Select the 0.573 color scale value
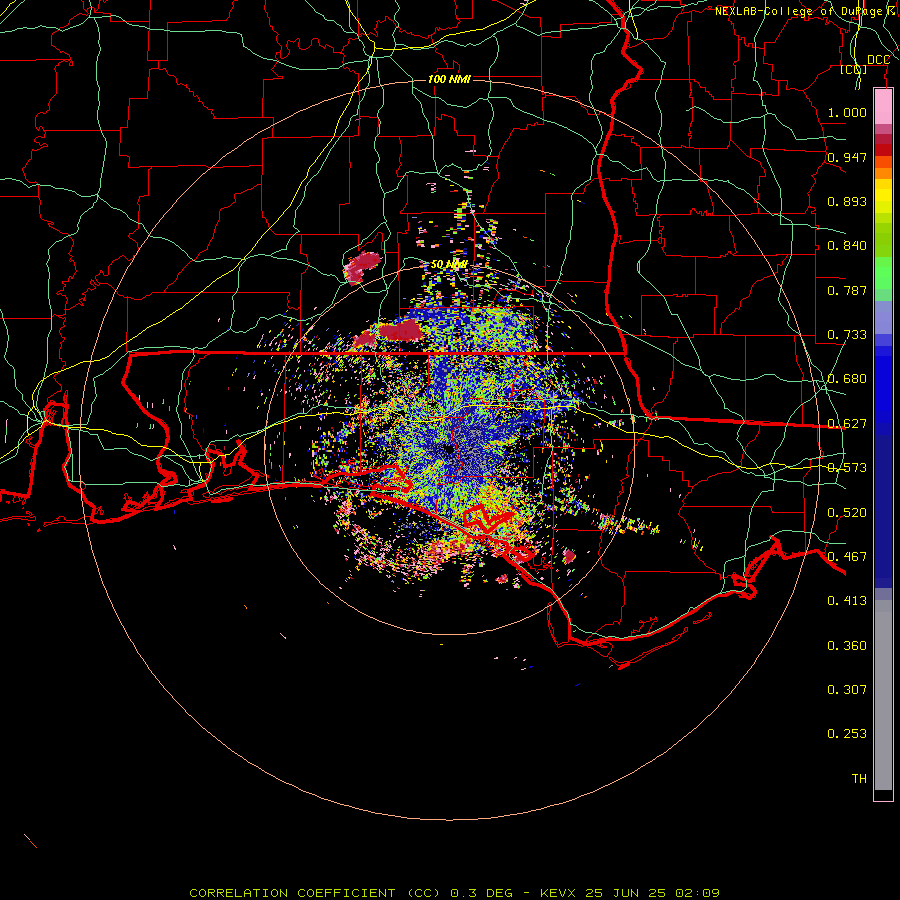 click(847, 468)
